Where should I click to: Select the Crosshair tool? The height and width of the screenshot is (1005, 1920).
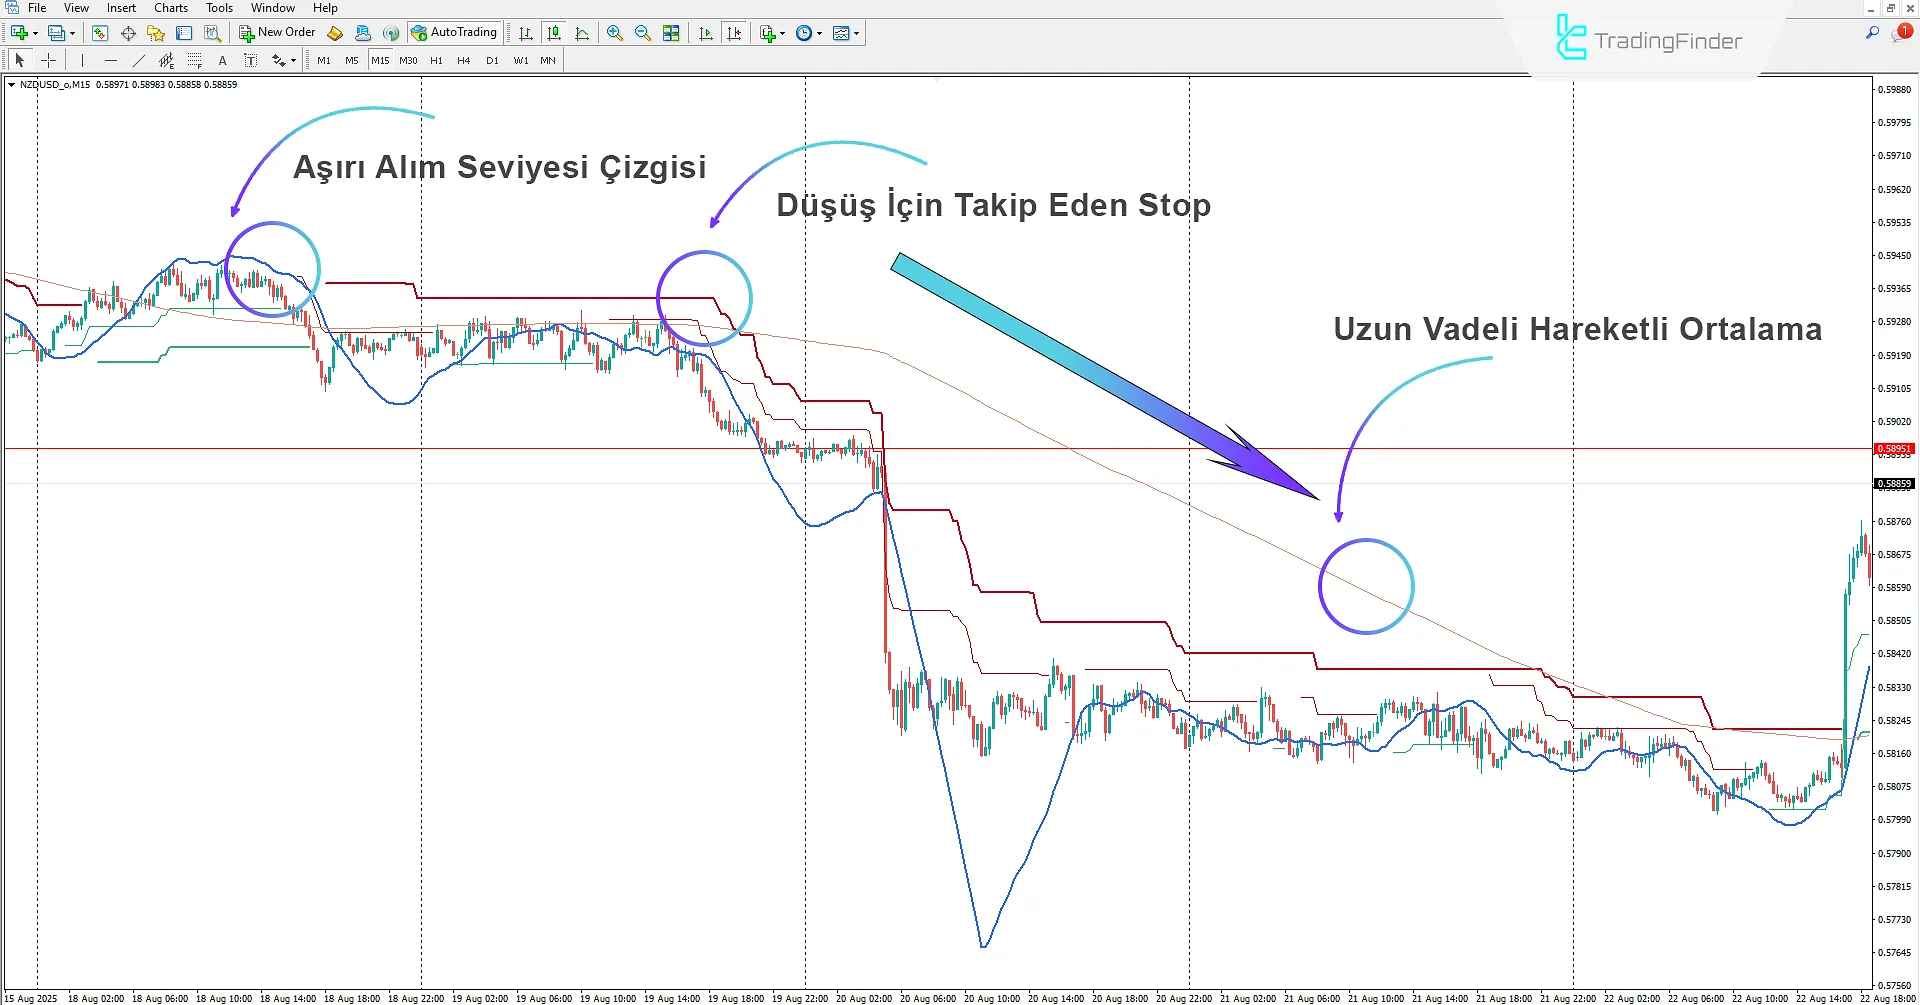coord(48,60)
